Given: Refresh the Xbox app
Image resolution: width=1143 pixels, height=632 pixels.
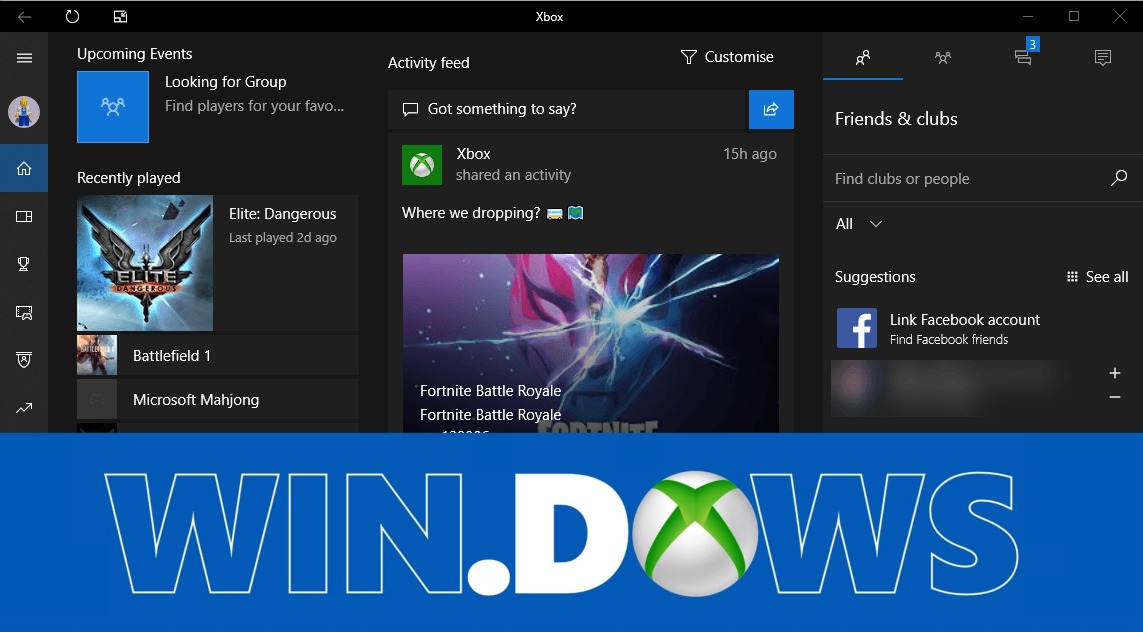Looking at the screenshot, I should click(72, 16).
